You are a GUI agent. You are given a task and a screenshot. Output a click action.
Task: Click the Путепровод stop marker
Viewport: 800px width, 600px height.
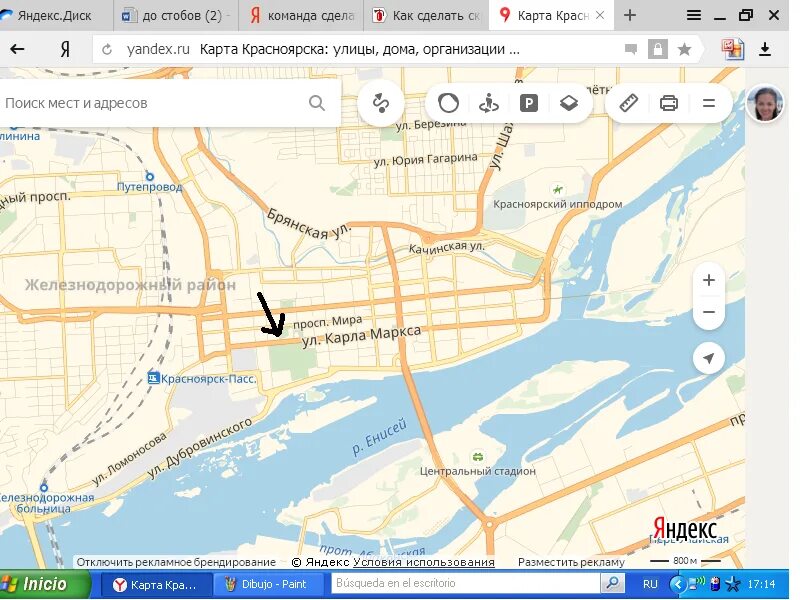tap(149, 177)
